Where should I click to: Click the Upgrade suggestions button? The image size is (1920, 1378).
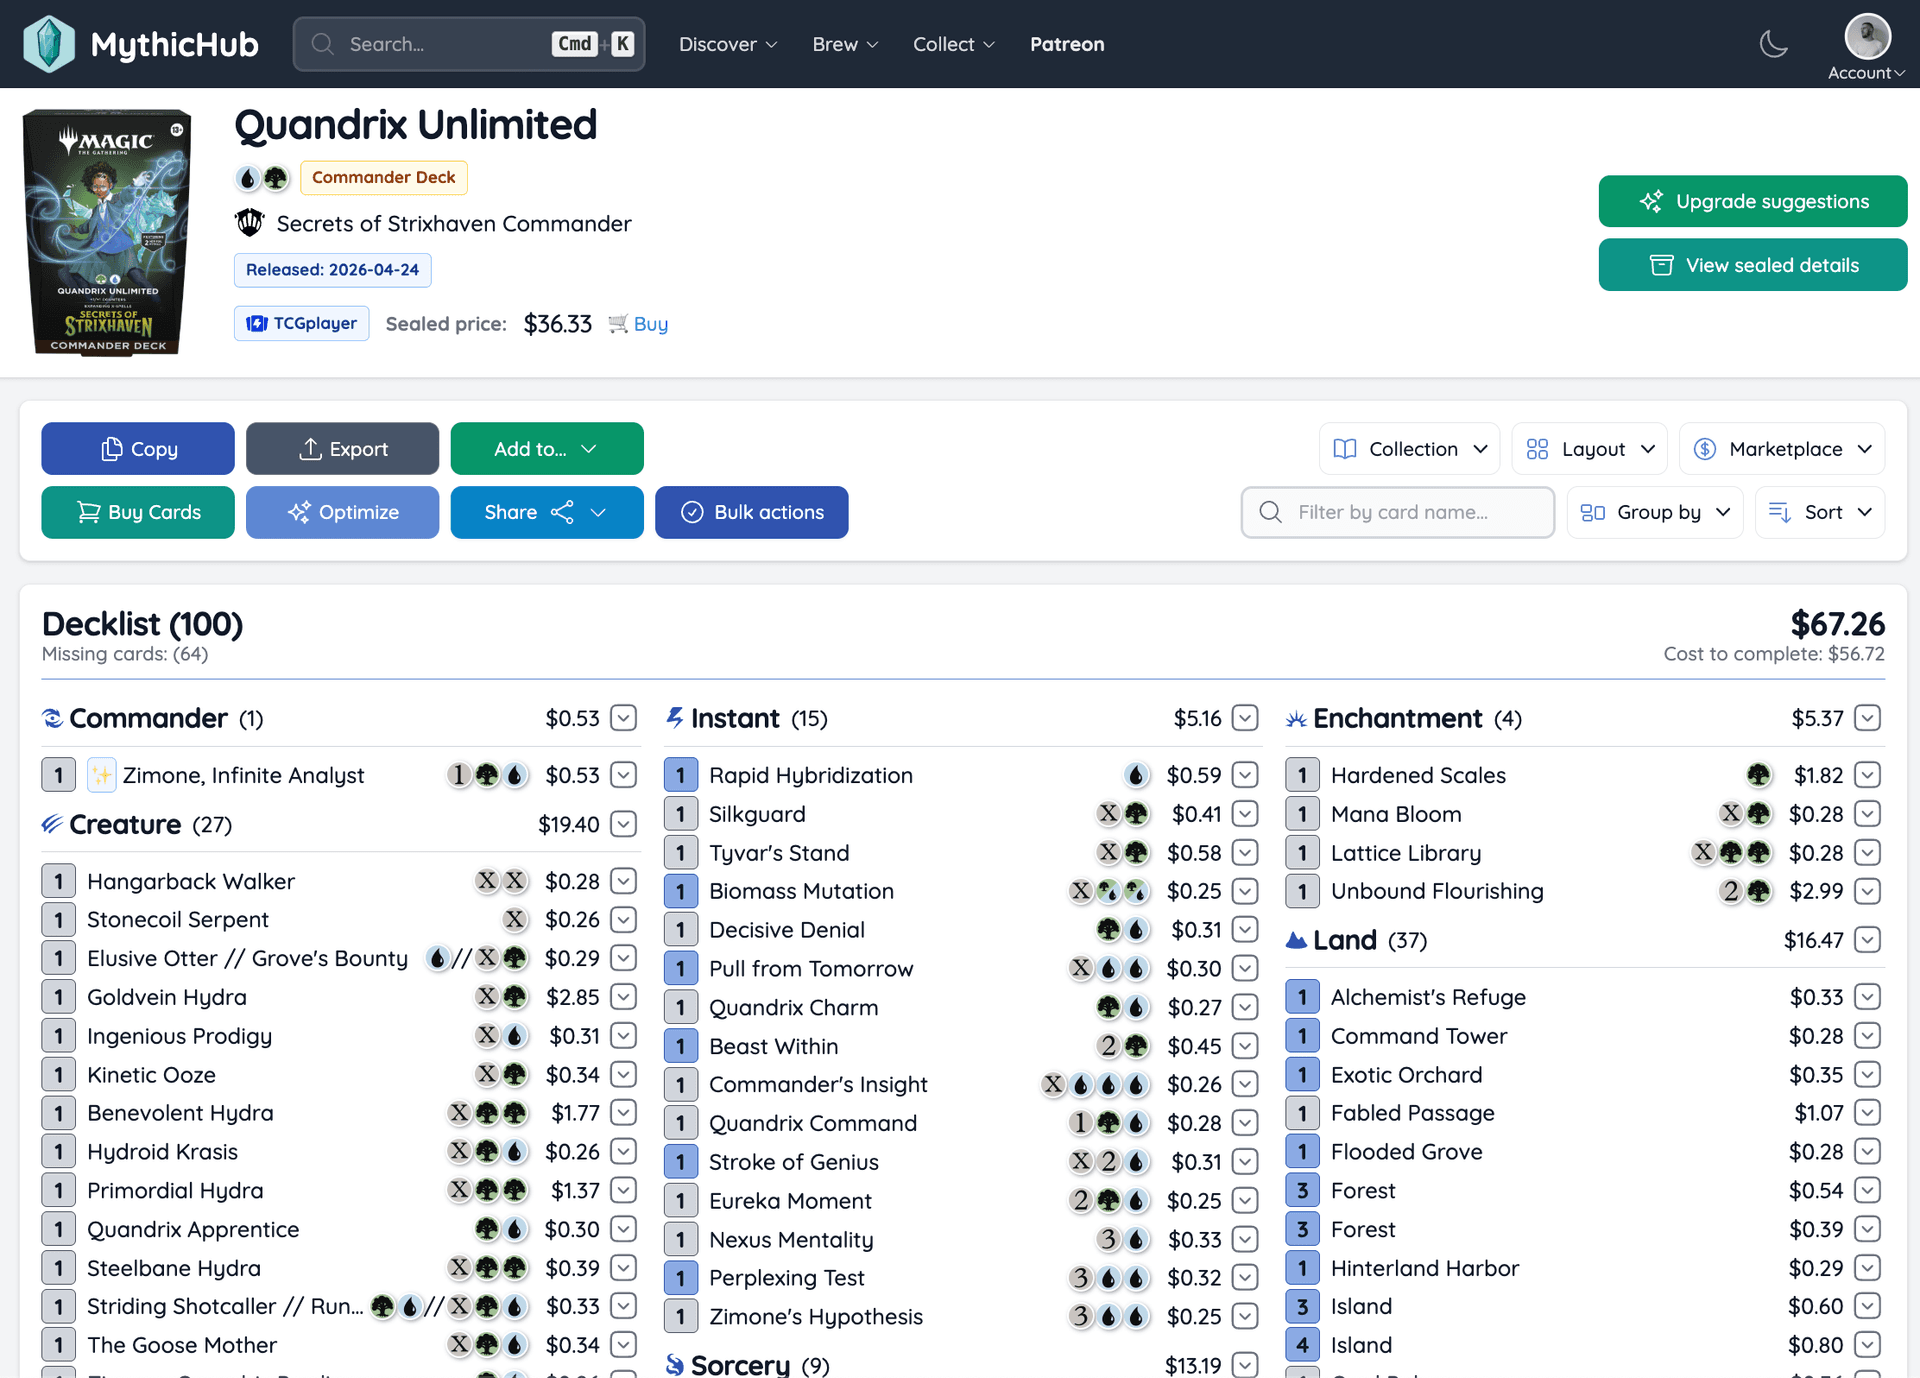(1753, 201)
